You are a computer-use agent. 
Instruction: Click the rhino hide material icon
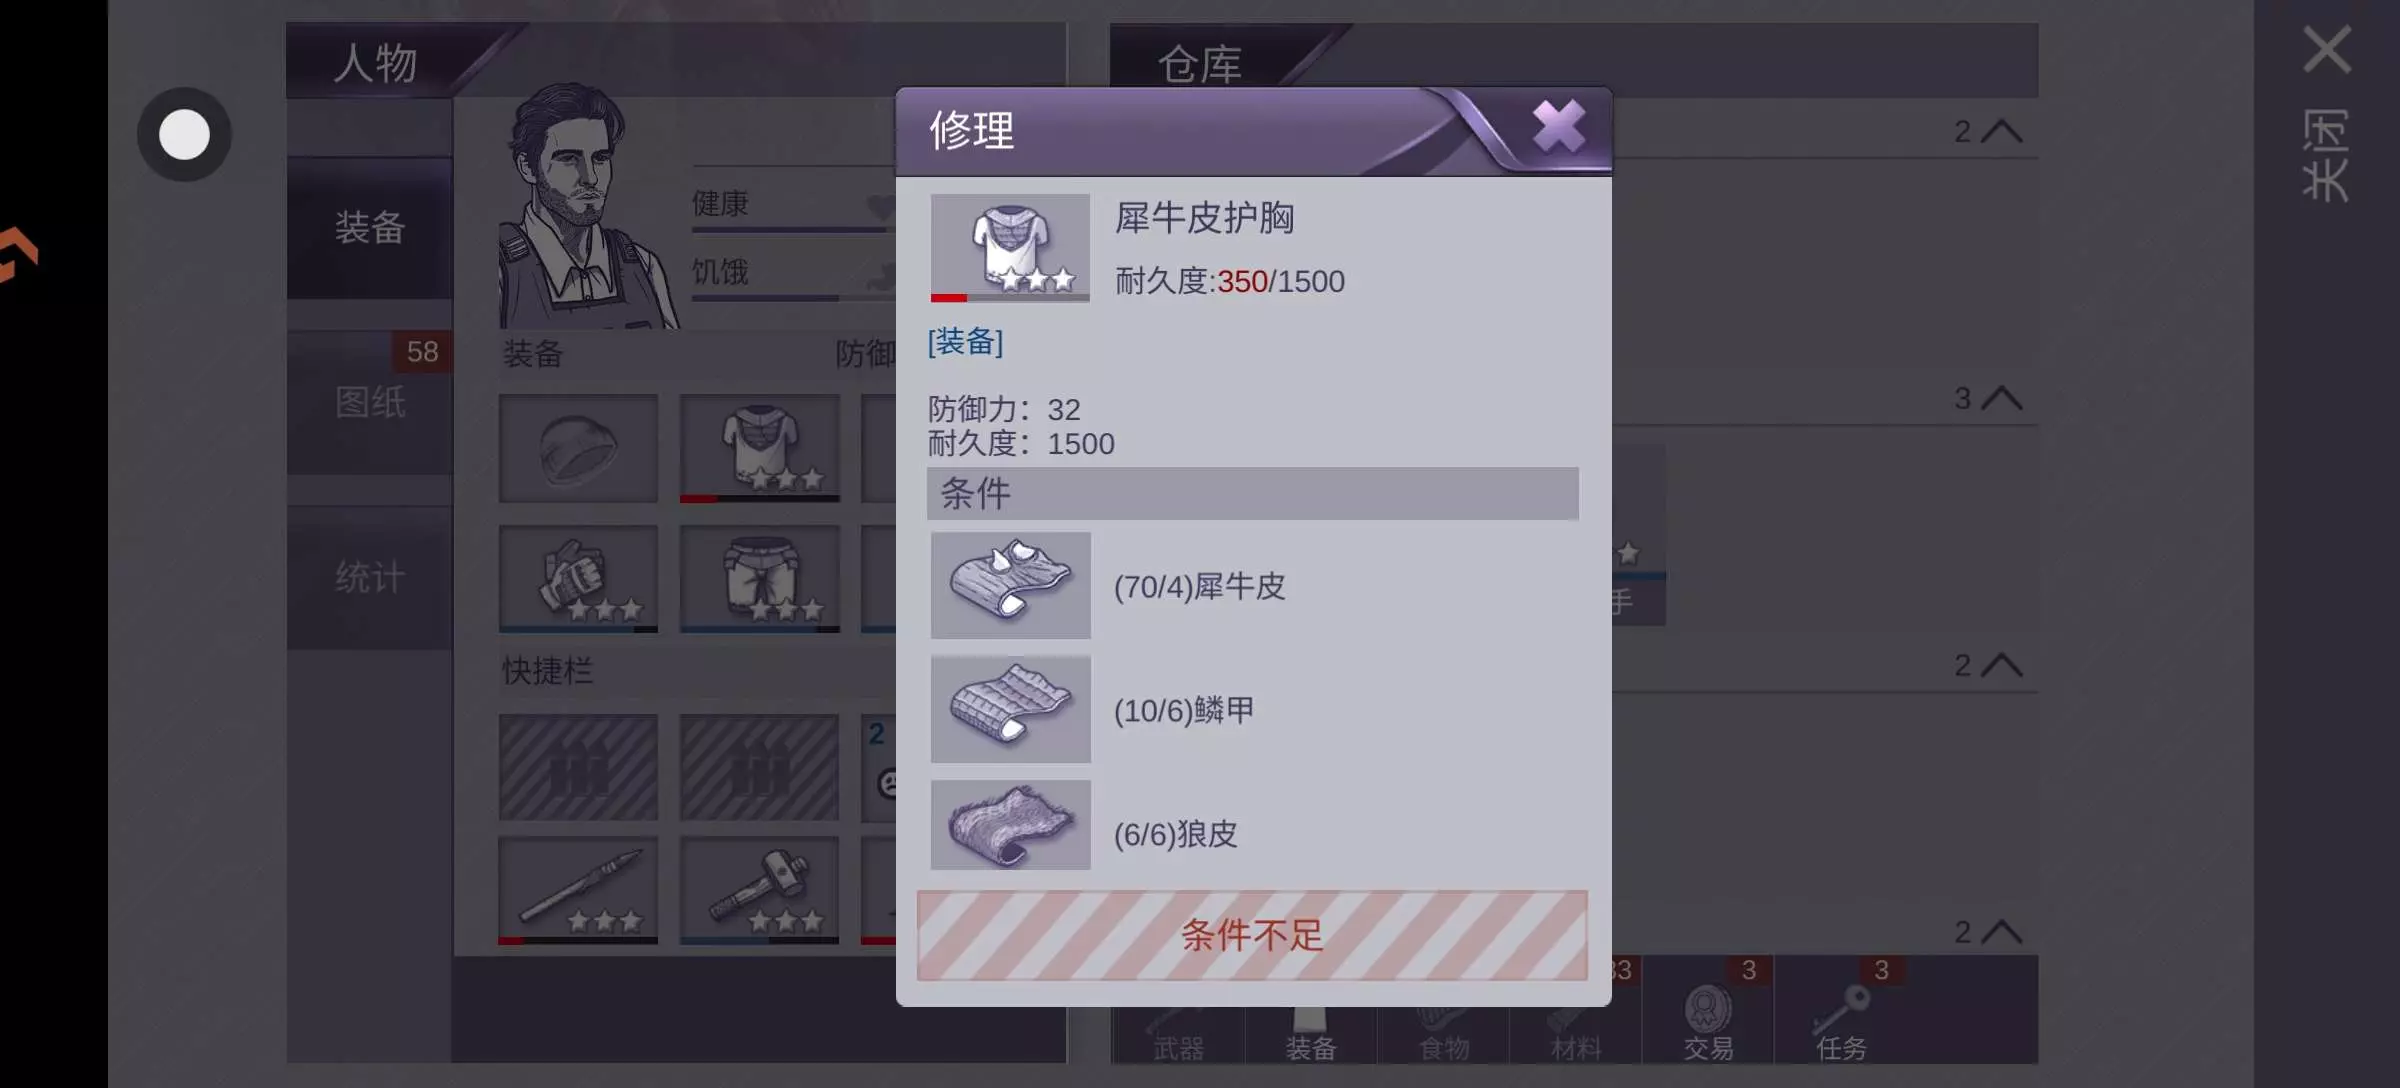click(1010, 585)
